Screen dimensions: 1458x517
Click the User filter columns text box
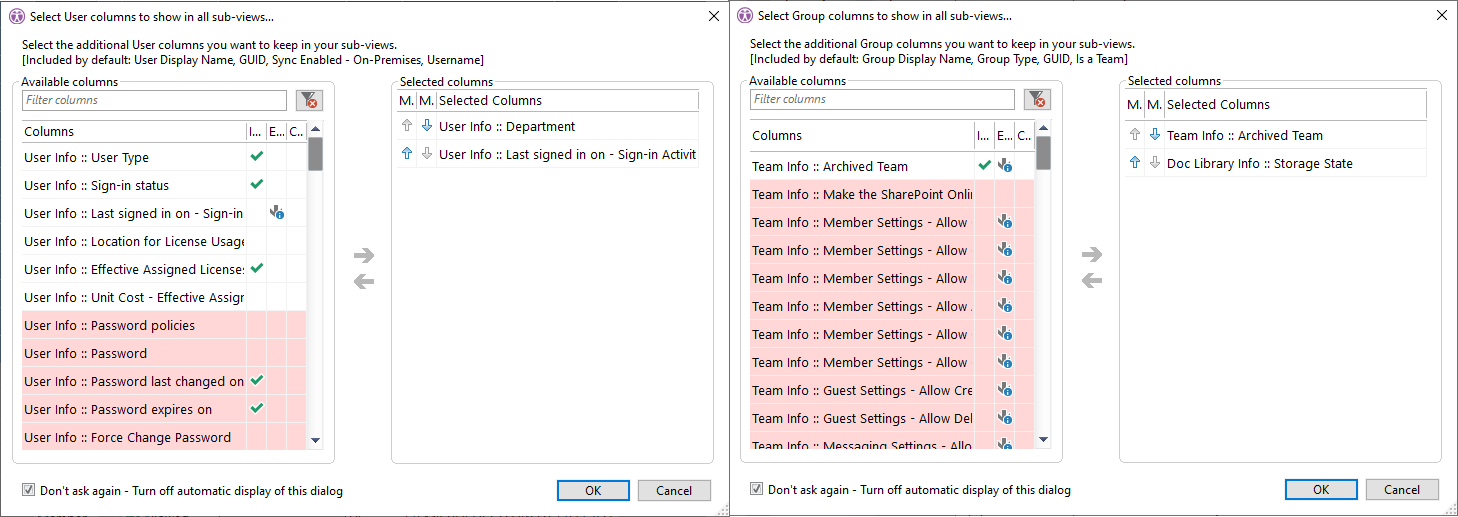click(x=154, y=100)
